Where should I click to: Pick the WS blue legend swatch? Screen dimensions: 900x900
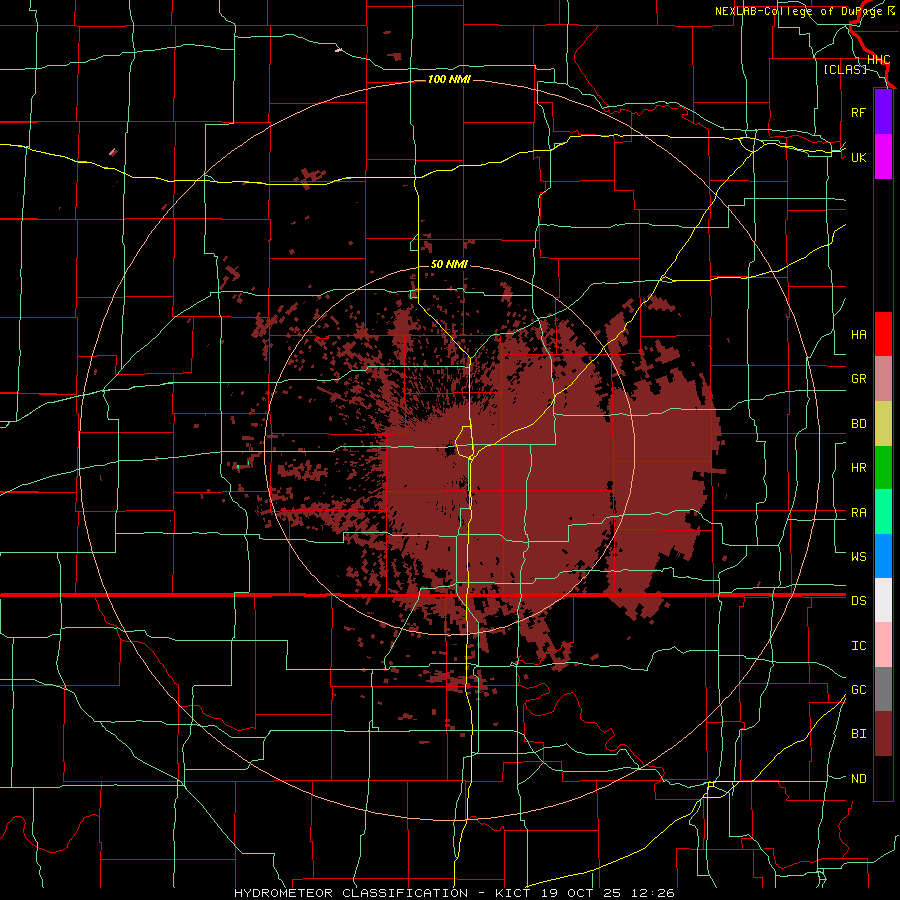[x=883, y=556]
